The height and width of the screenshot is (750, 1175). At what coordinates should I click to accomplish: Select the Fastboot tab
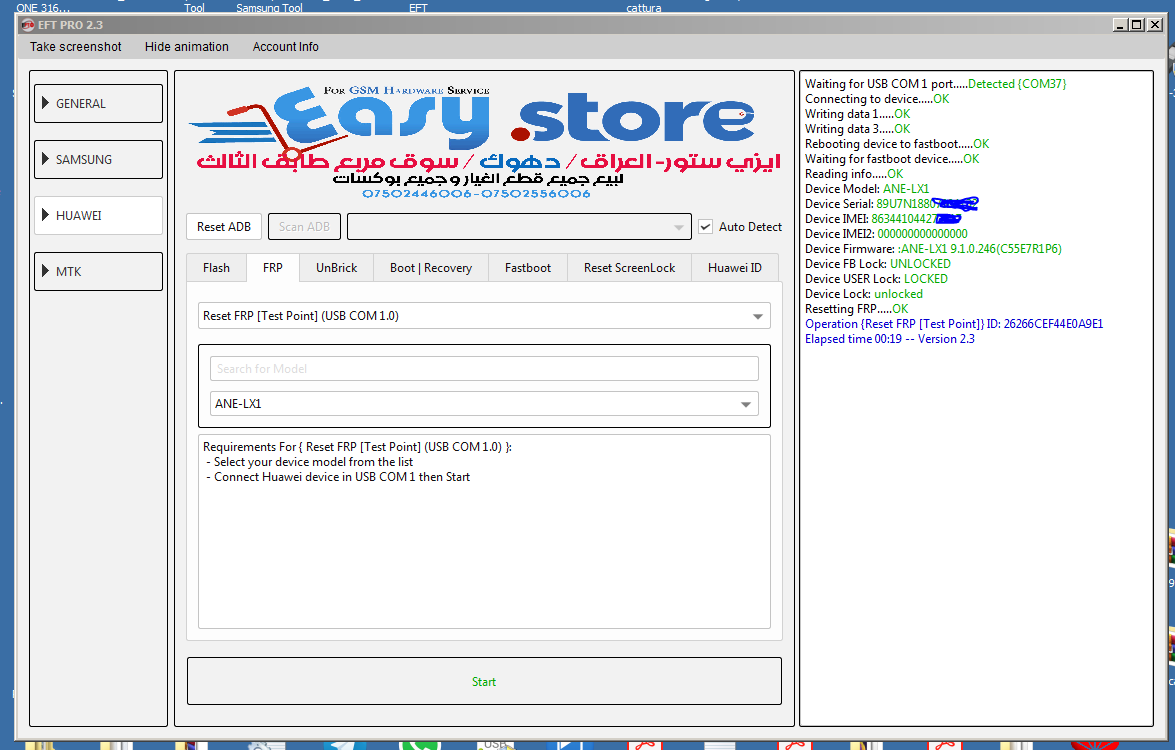point(528,268)
